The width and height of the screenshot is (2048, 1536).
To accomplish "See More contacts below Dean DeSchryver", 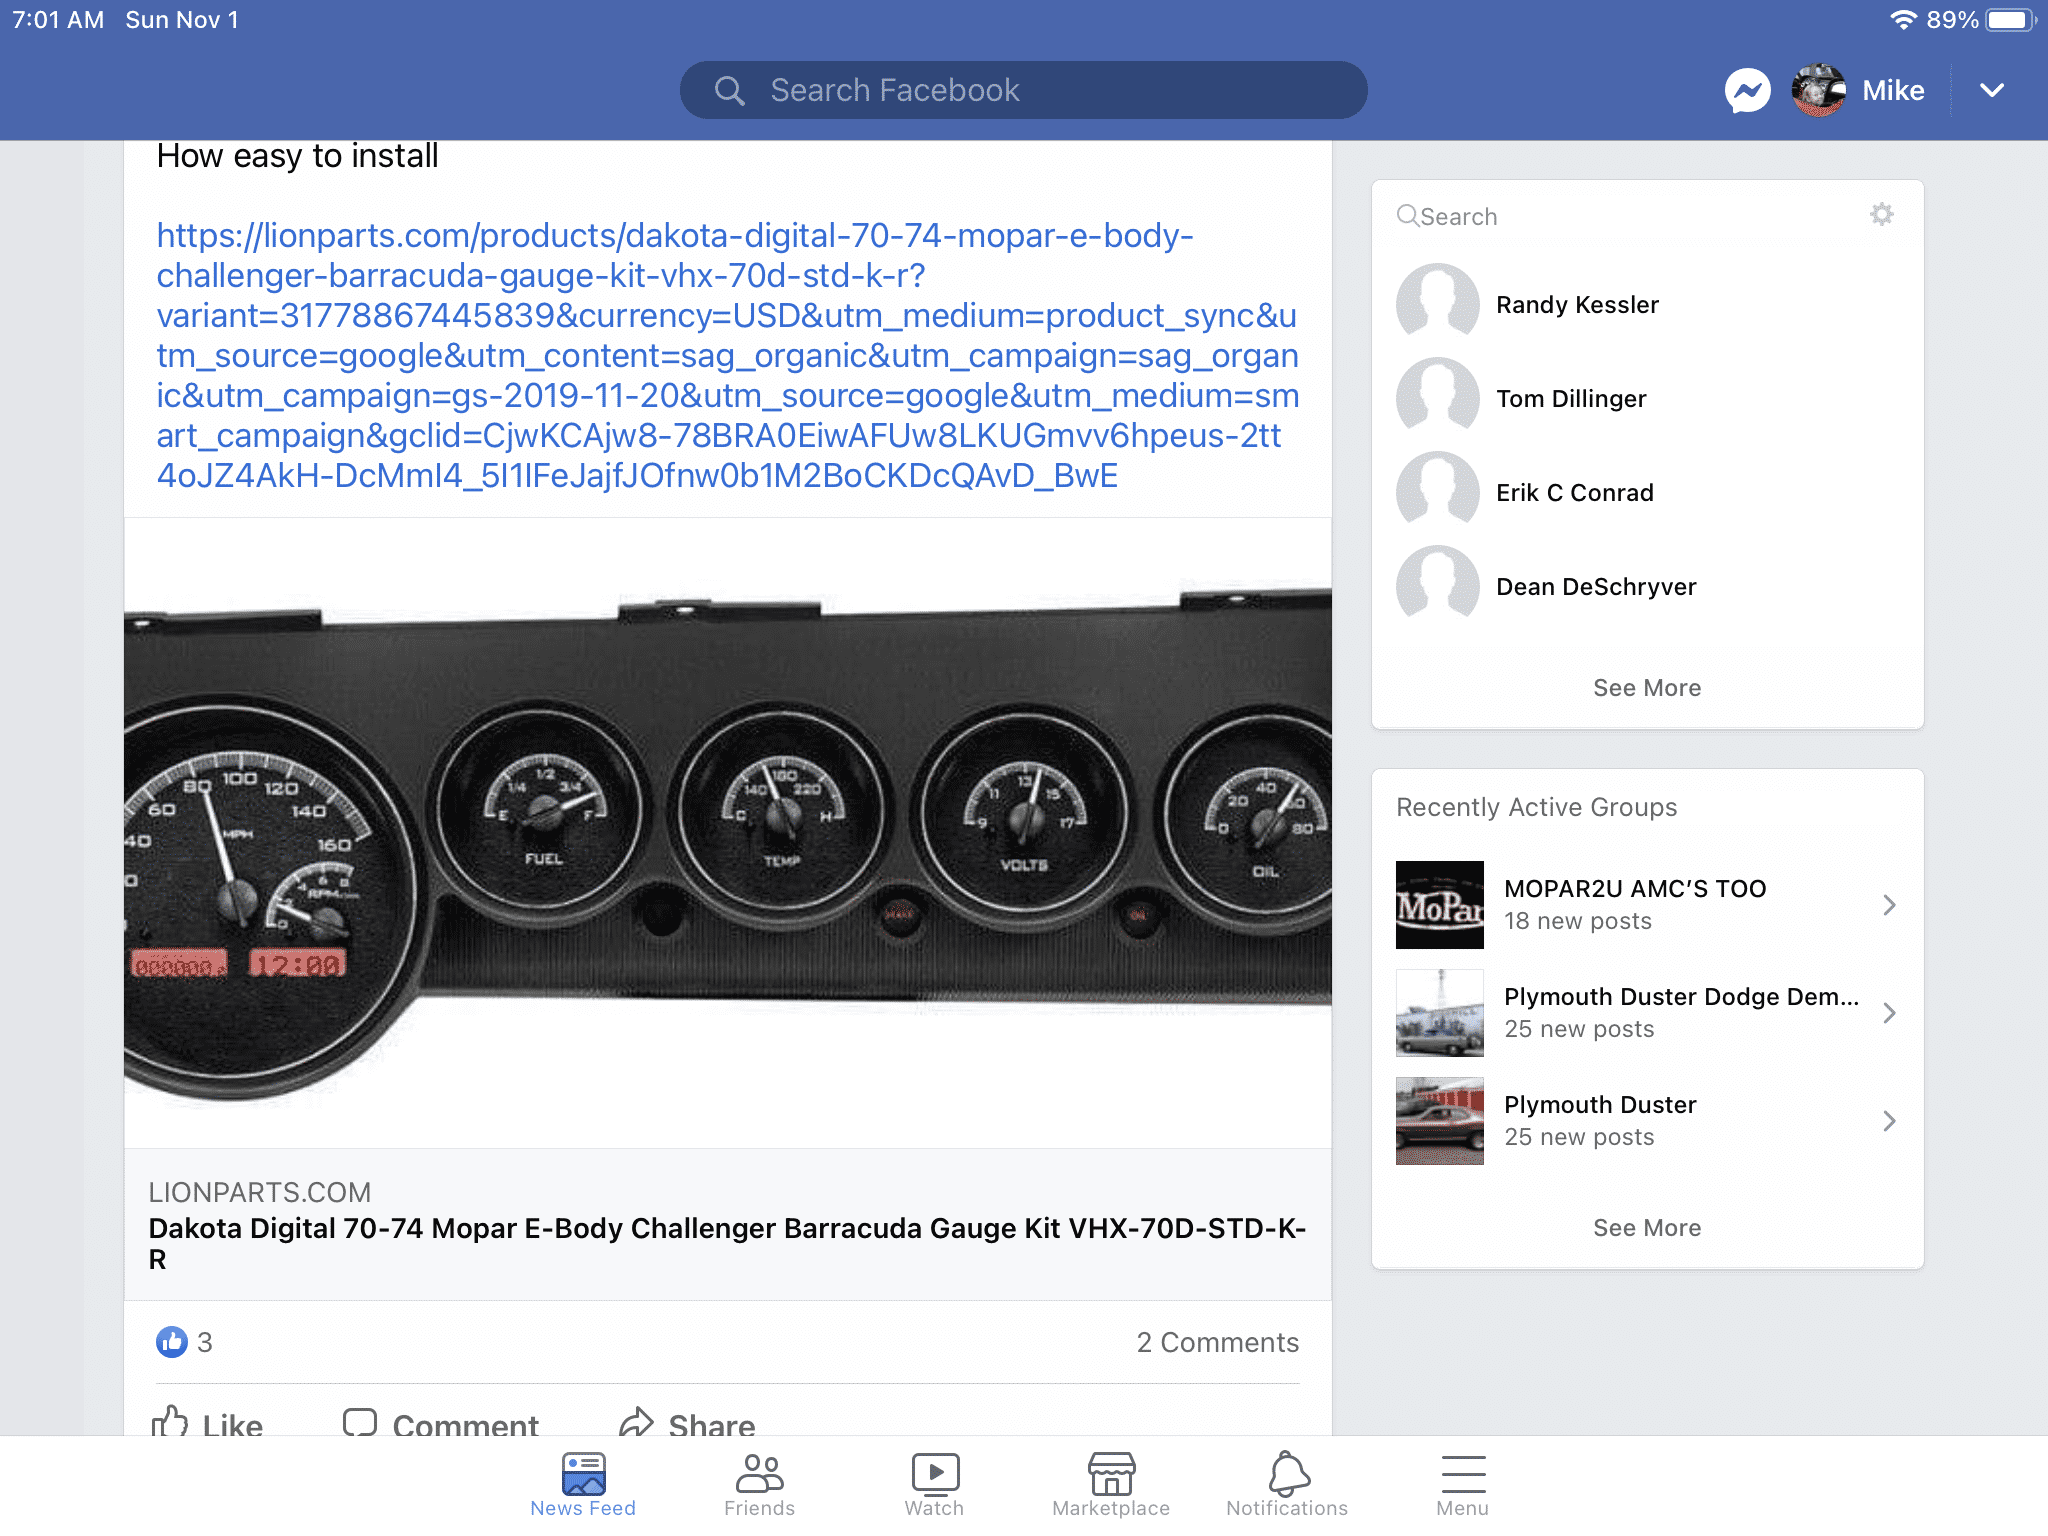I will tap(1647, 687).
